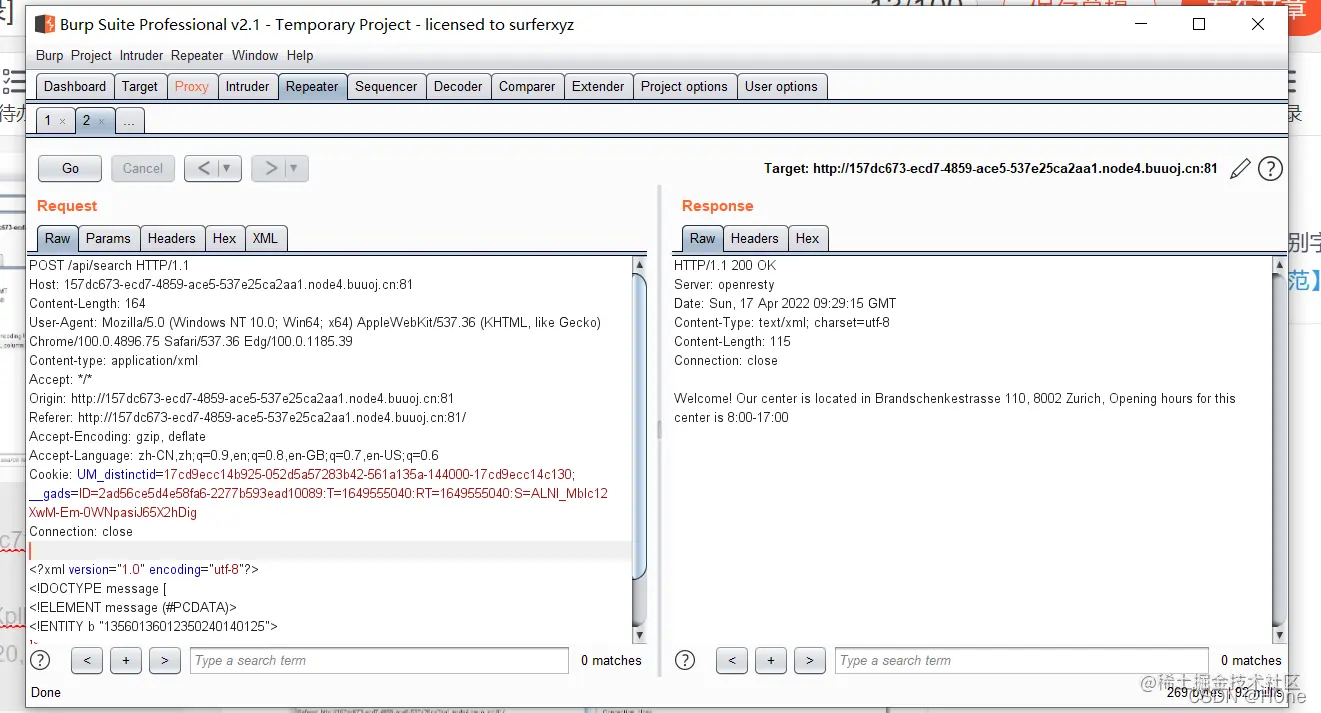Viewport: 1321px width, 713px height.
Task: Go forward in request history
Action: pos(270,168)
